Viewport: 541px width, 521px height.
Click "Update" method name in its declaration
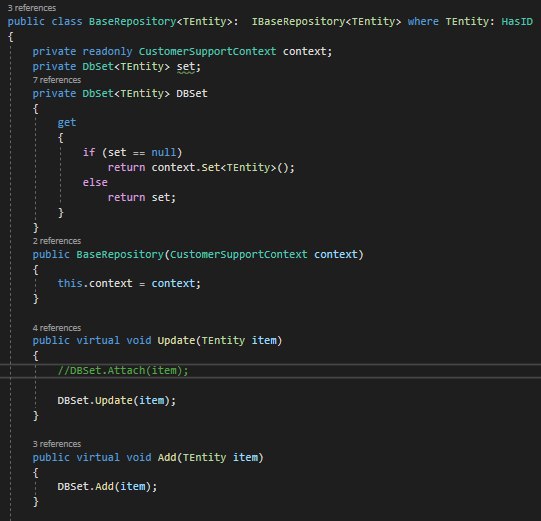point(176,341)
